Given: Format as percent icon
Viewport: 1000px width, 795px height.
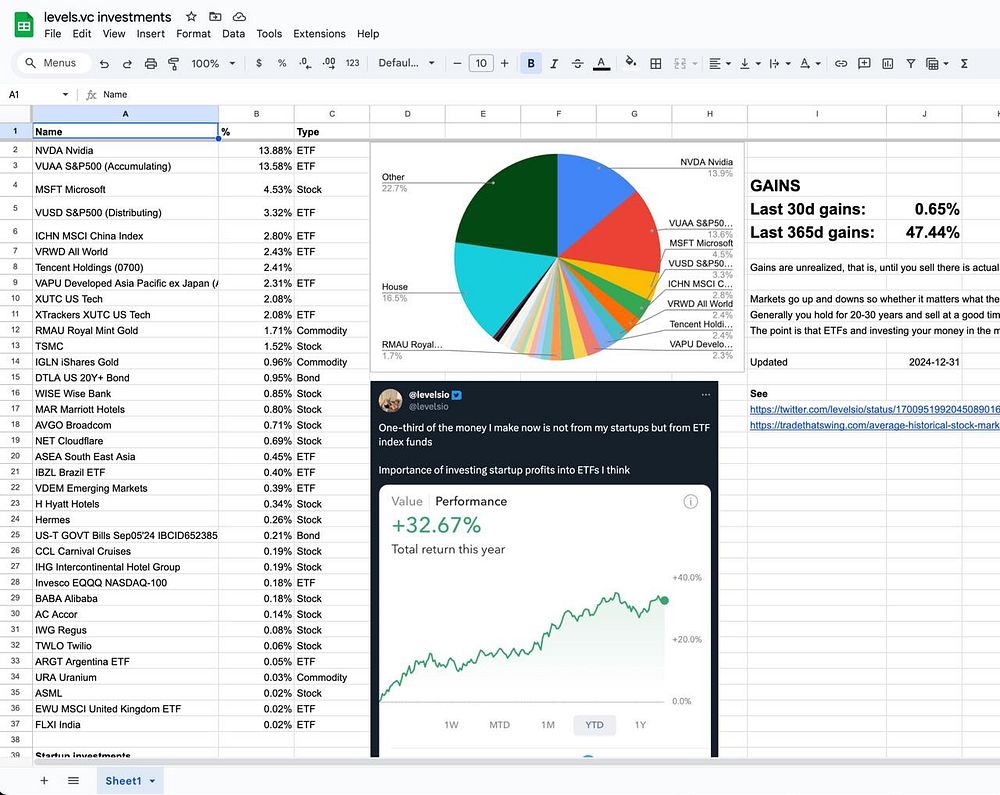Looking at the screenshot, I should click(x=282, y=63).
